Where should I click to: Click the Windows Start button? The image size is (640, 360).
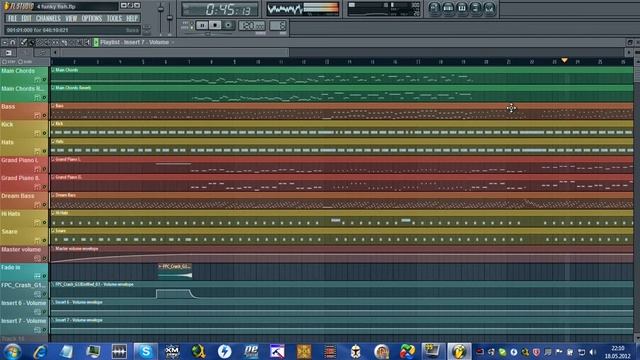[12, 351]
